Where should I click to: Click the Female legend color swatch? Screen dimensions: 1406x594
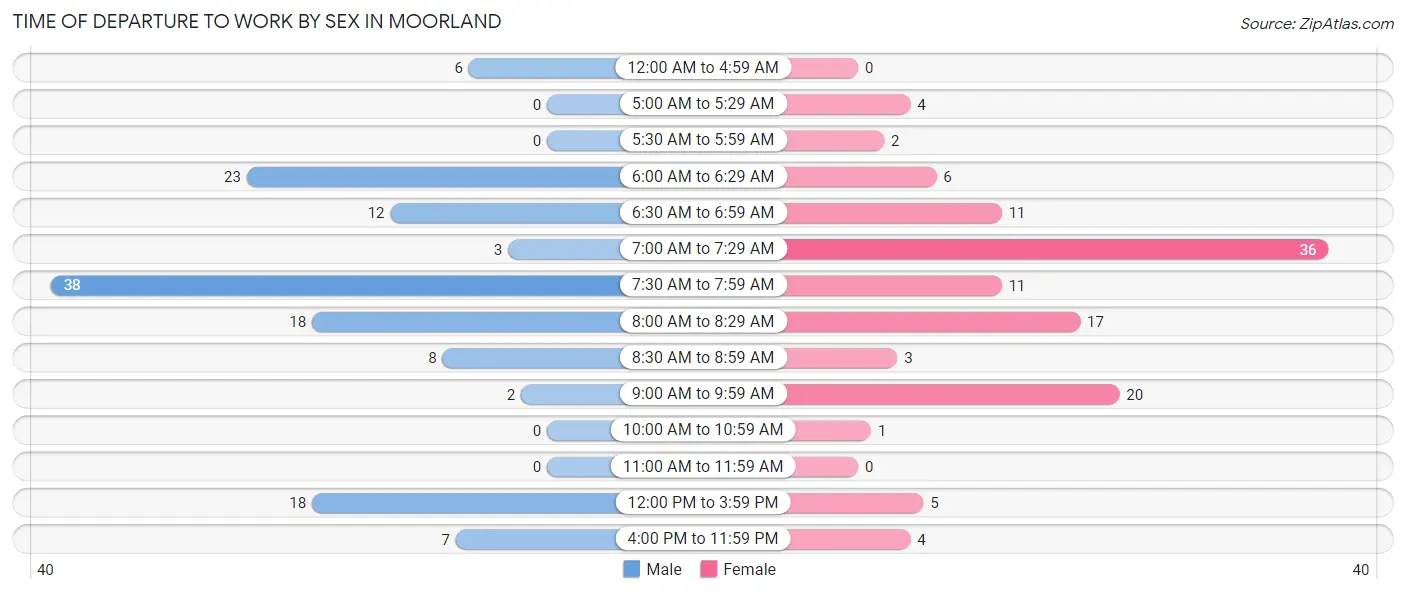[709, 569]
